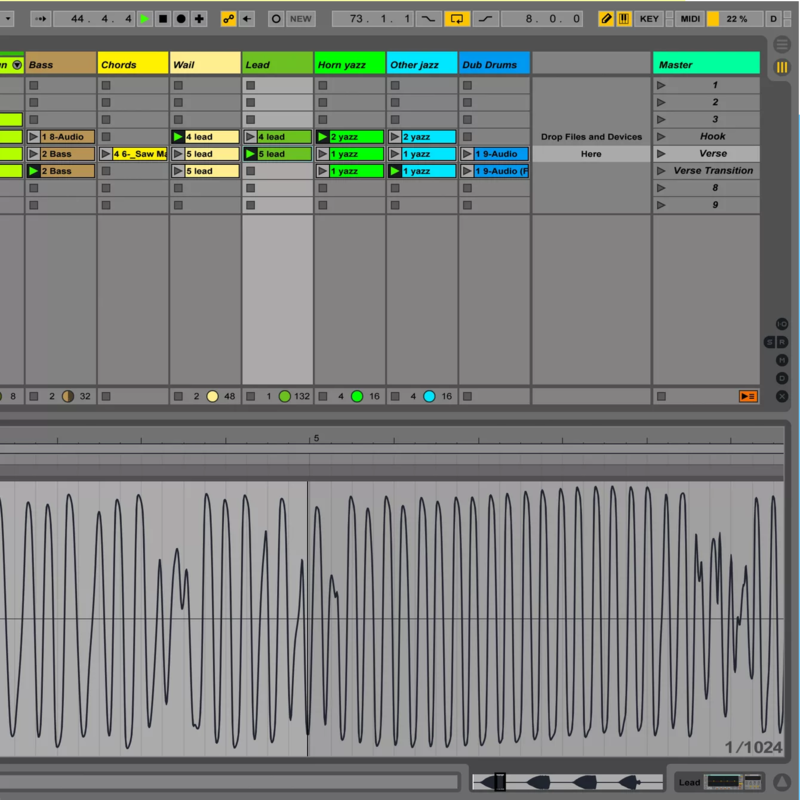Open Key Map mode
Viewport: 800px width, 800px height.
point(650,19)
